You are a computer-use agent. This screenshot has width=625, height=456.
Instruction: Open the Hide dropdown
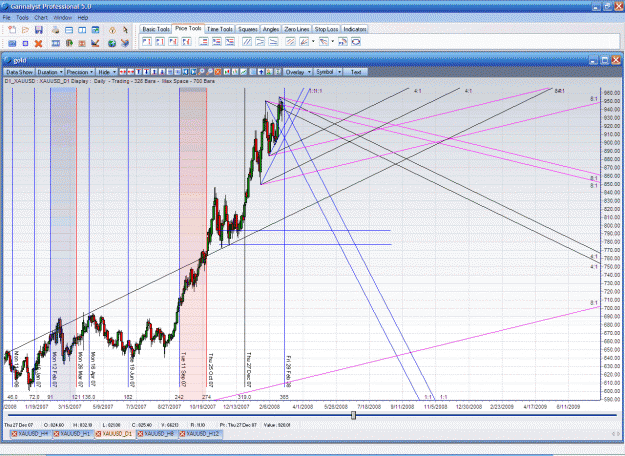pyautogui.click(x=107, y=72)
